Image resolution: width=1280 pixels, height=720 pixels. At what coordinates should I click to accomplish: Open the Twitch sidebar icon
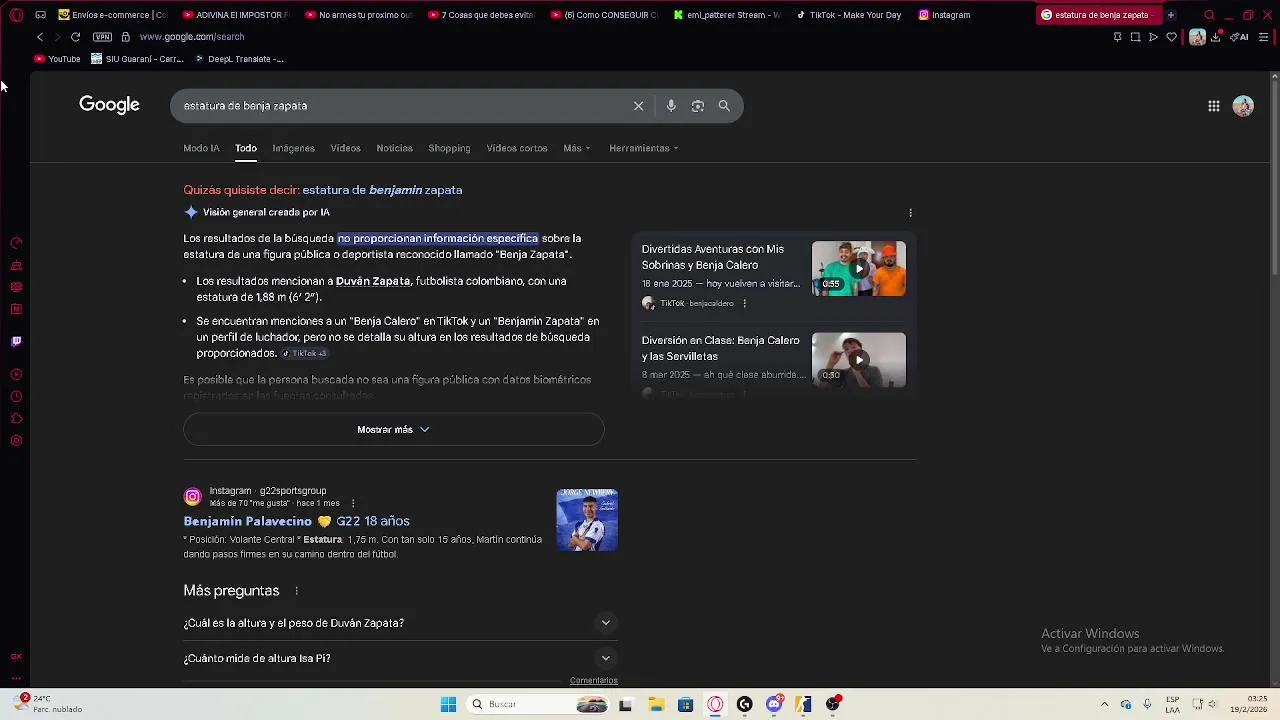[x=16, y=341]
